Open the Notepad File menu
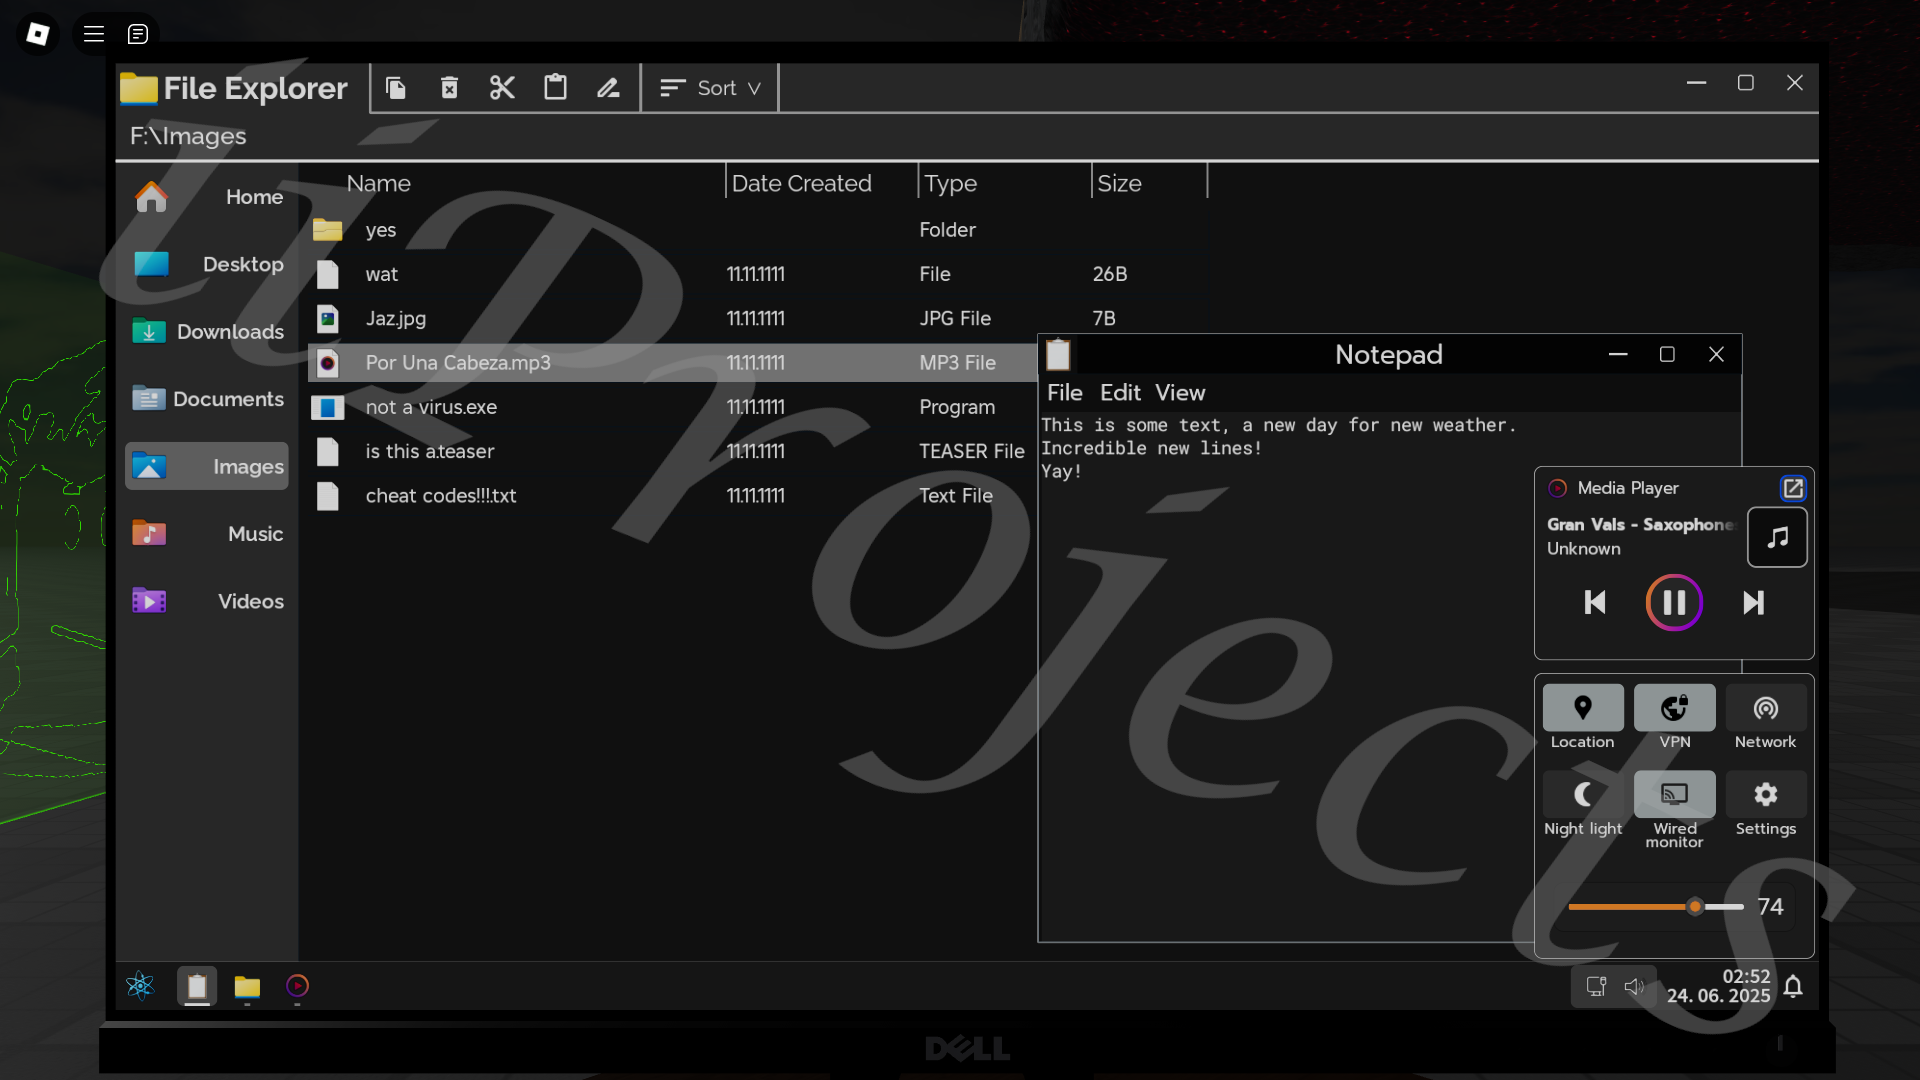This screenshot has height=1080, width=1920. [x=1064, y=393]
